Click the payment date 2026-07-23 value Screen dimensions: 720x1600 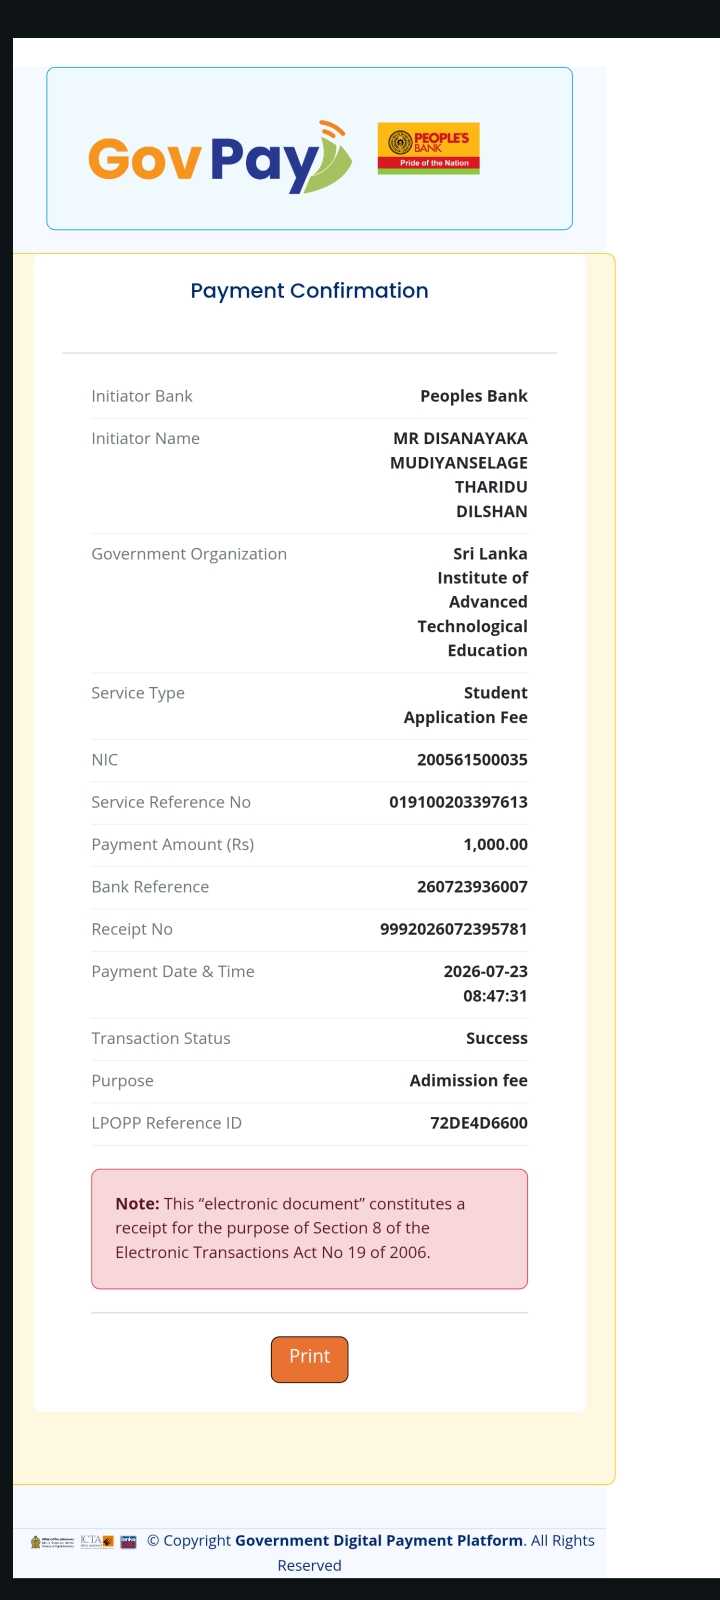tap(486, 971)
